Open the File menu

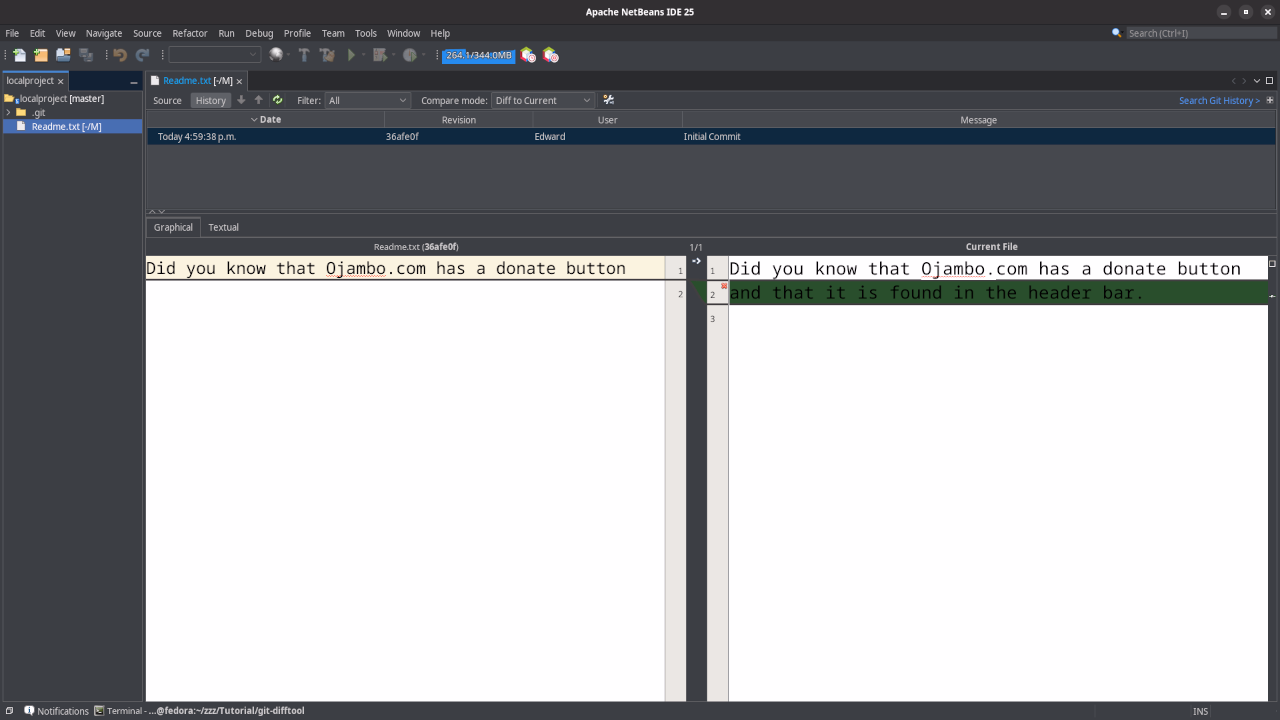click(x=12, y=33)
